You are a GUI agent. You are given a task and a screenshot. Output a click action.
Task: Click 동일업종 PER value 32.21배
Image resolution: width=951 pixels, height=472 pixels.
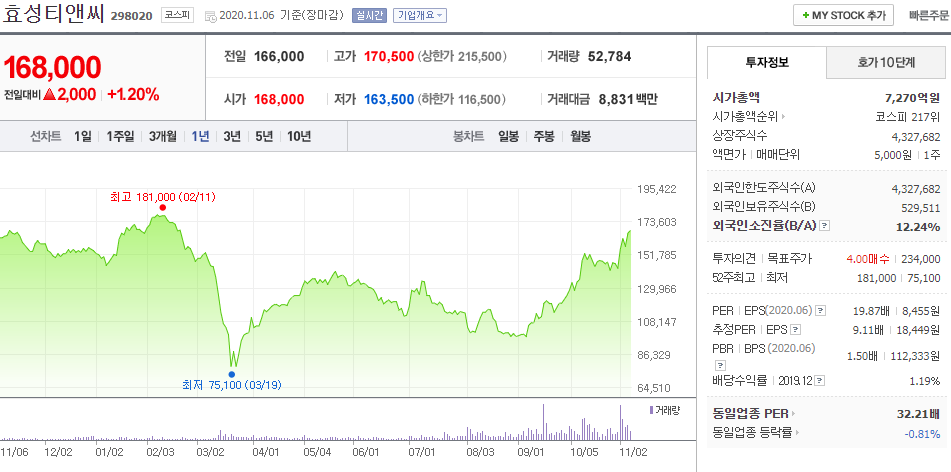pyautogui.click(x=918, y=414)
